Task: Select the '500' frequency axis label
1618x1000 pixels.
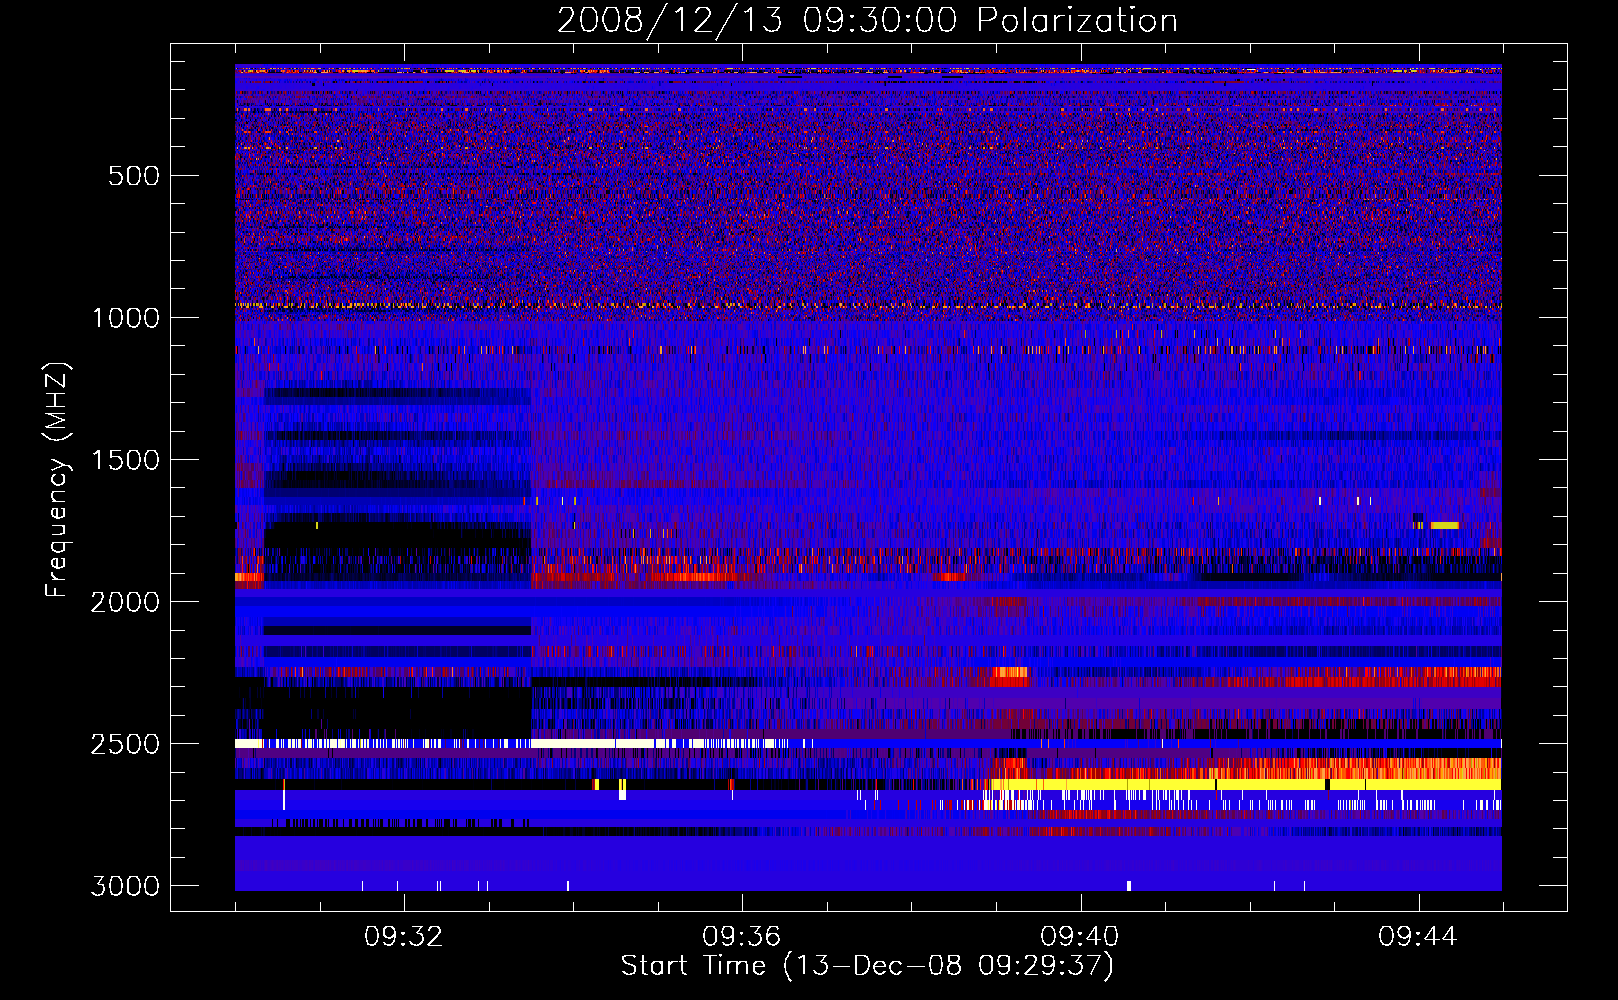Action: click(x=134, y=176)
